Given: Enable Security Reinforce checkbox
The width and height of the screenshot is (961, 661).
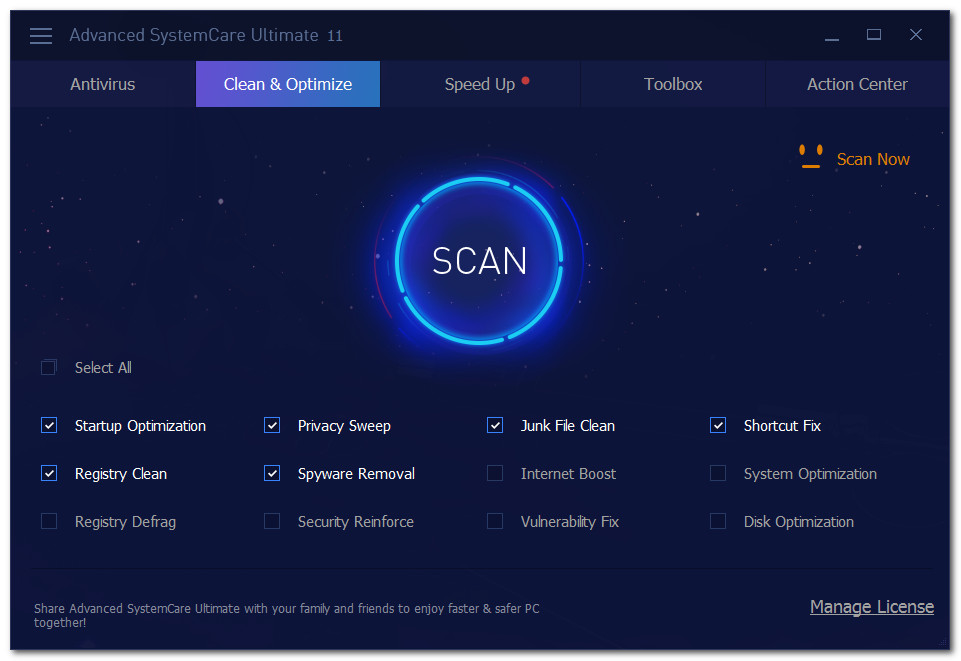Looking at the screenshot, I should click(272, 521).
